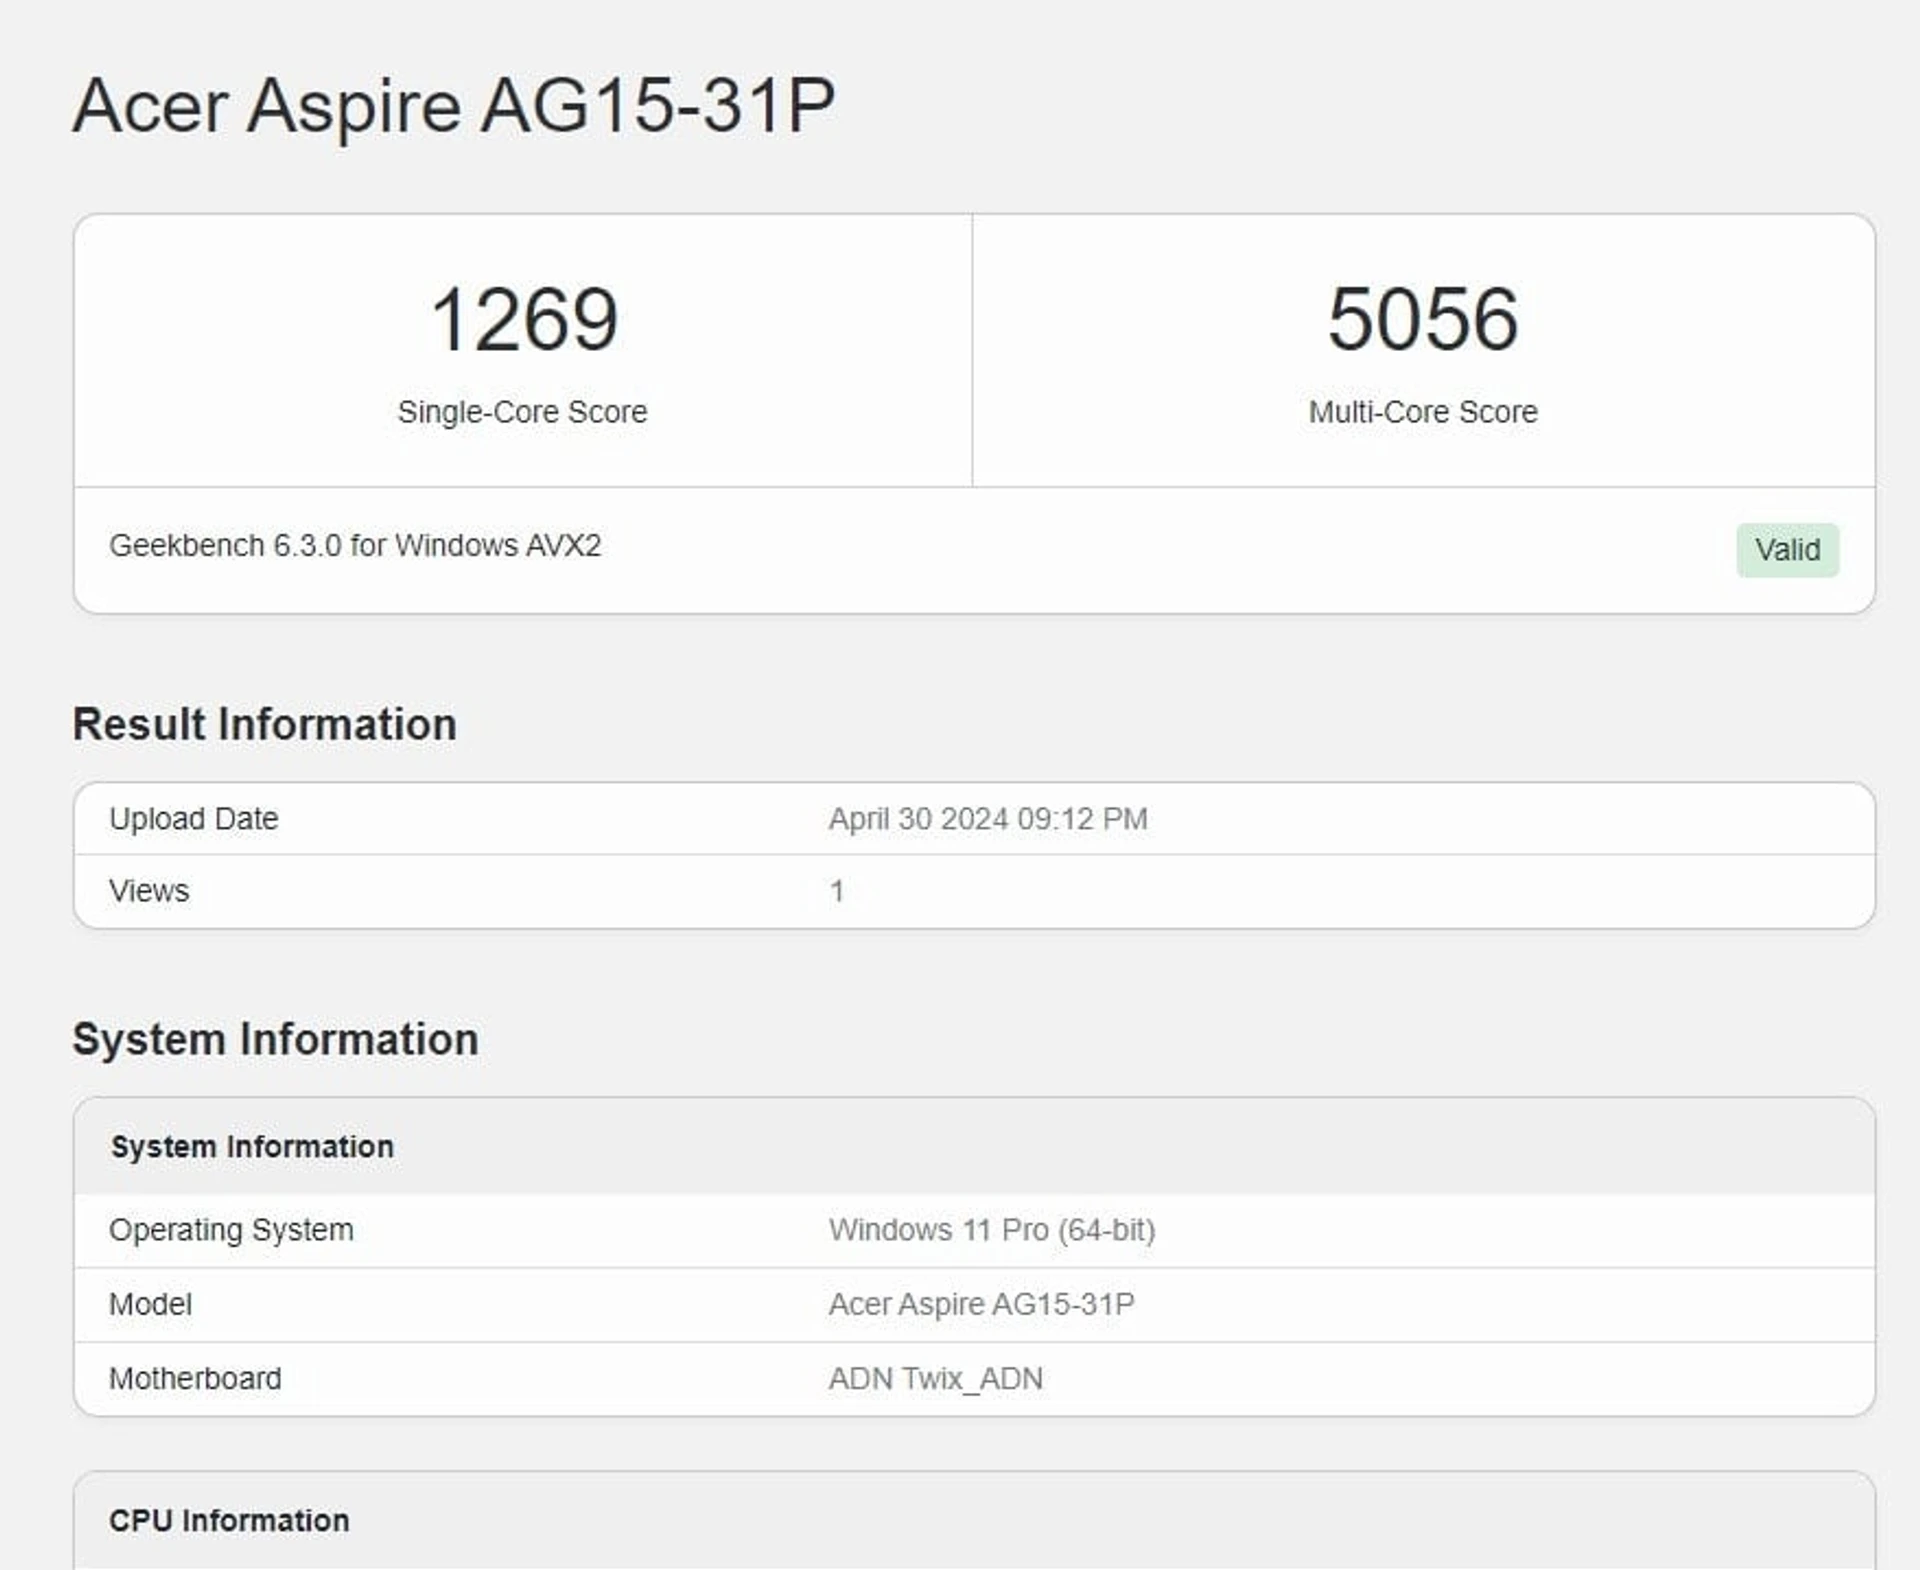Click the Acer Aspire AG15-31P page title
Viewport: 1920px width, 1570px height.
pos(454,105)
